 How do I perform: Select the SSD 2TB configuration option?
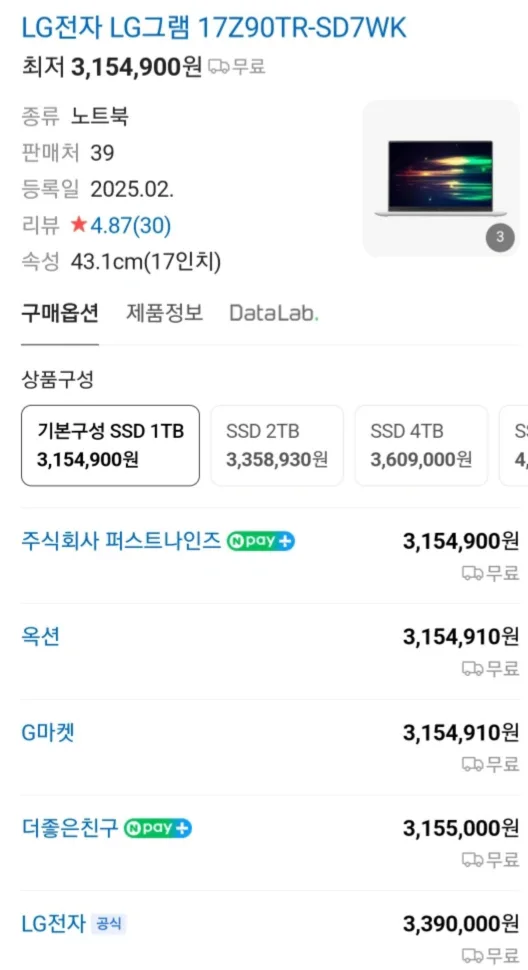tap(277, 445)
